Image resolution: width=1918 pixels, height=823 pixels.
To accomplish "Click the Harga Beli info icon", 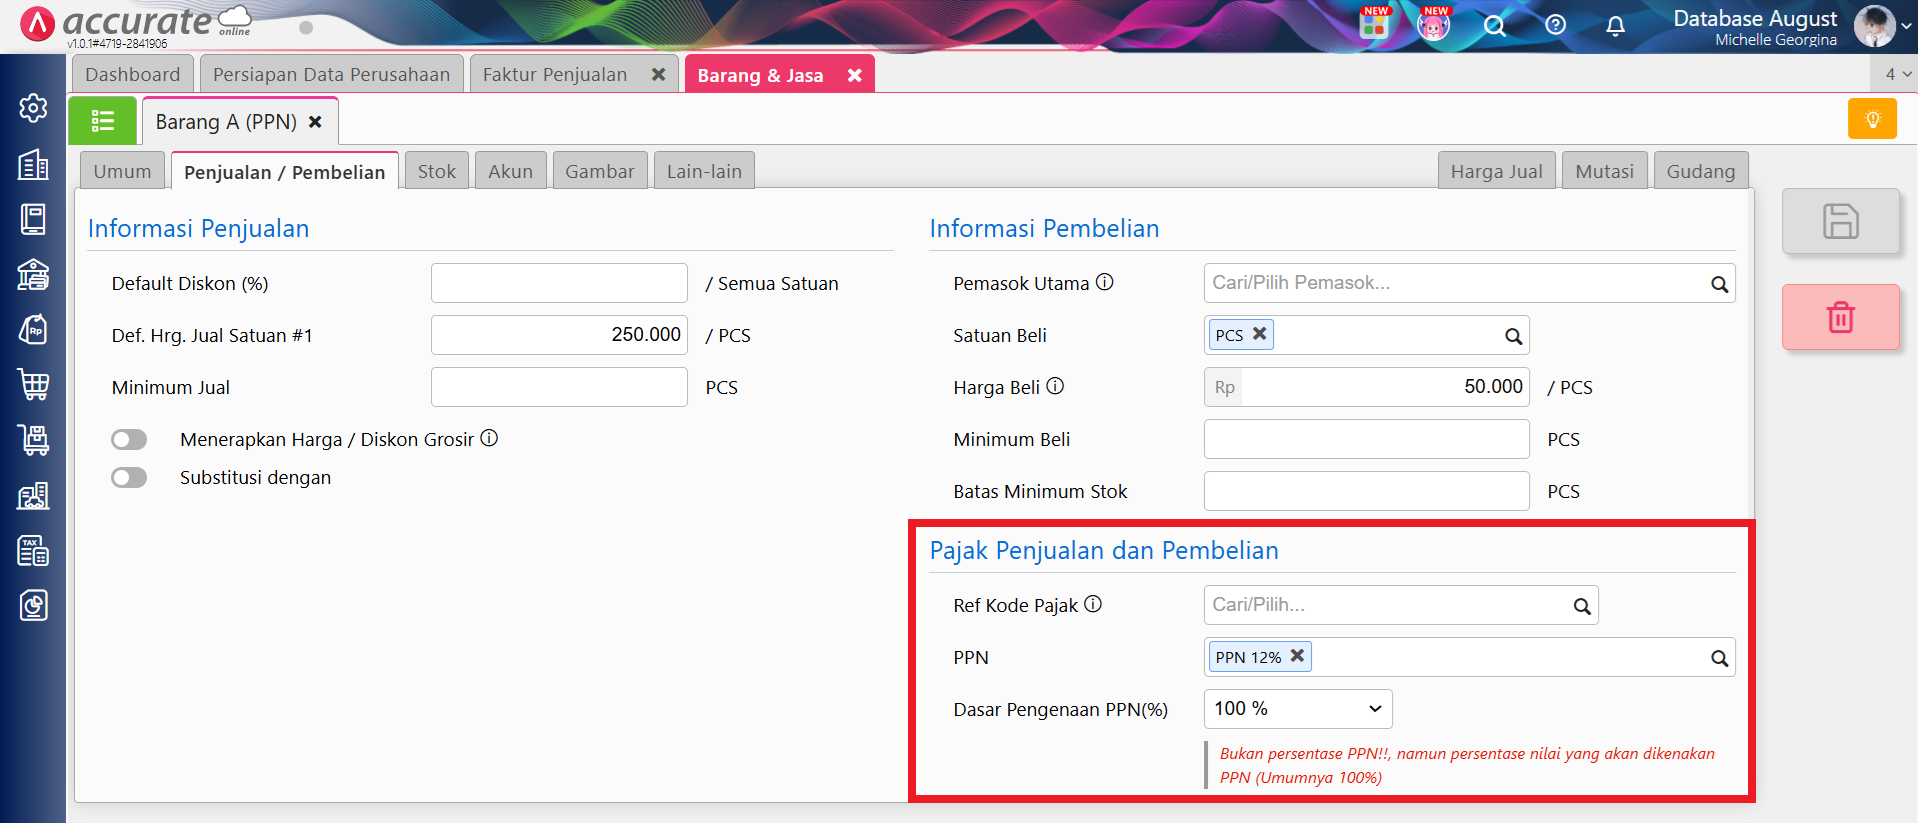I will coord(1055,386).
